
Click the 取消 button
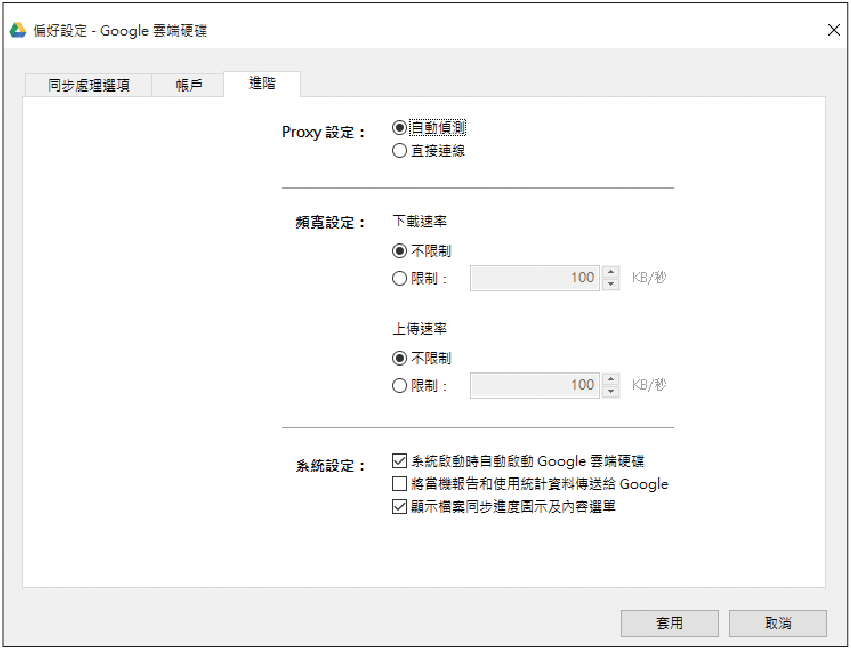pos(778,623)
